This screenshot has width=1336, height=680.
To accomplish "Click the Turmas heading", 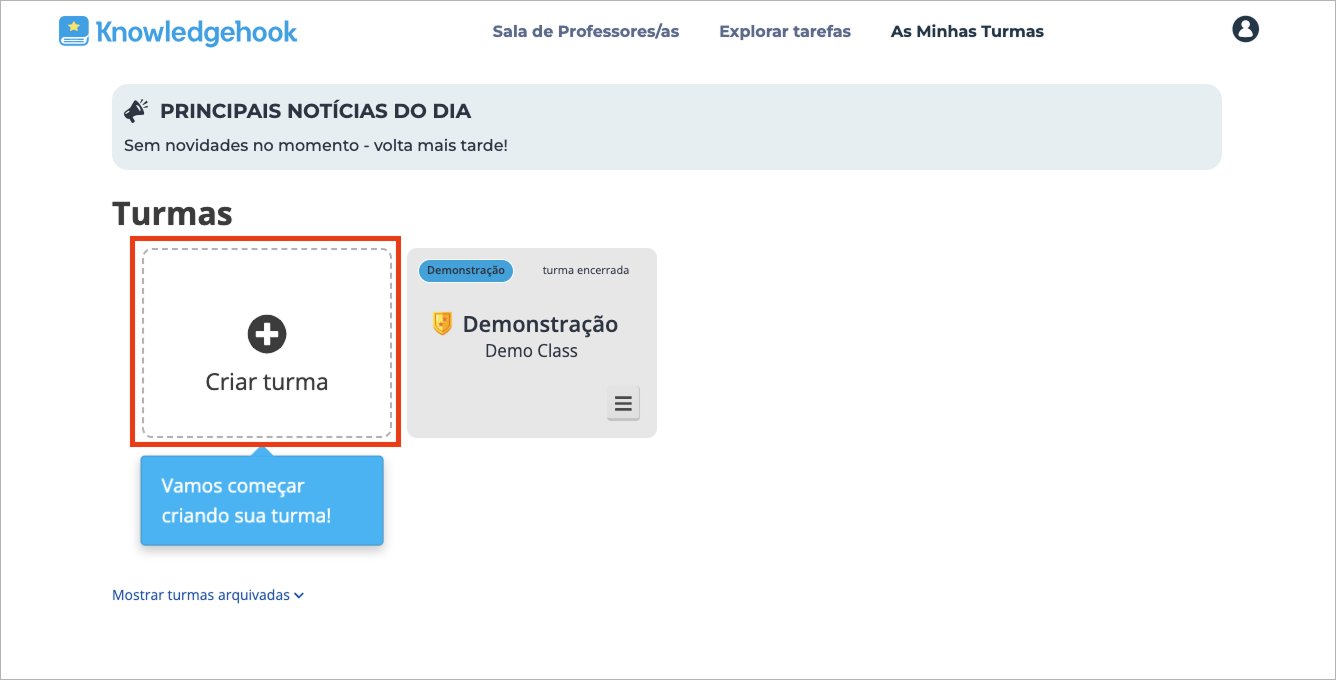I will pyautogui.click(x=172, y=213).
